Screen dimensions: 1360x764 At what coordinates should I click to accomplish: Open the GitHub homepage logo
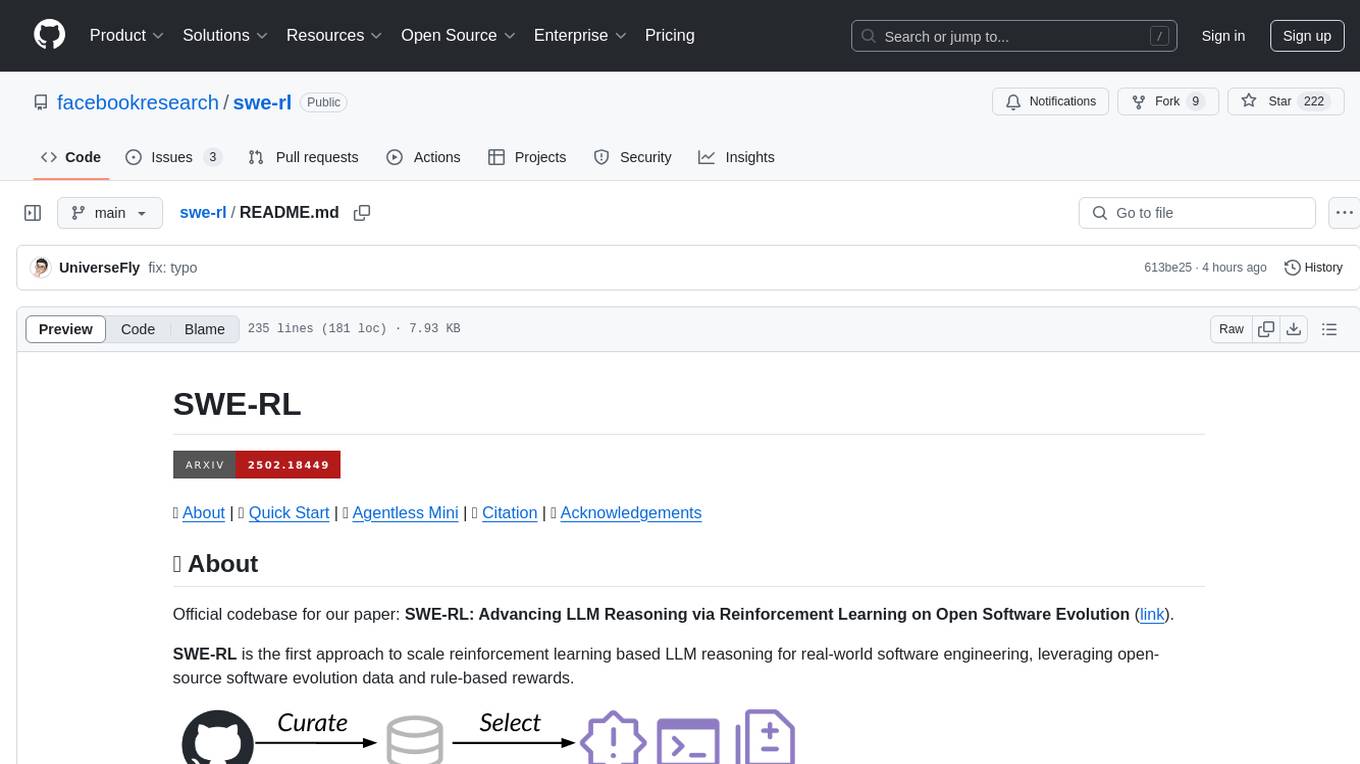tap(49, 35)
